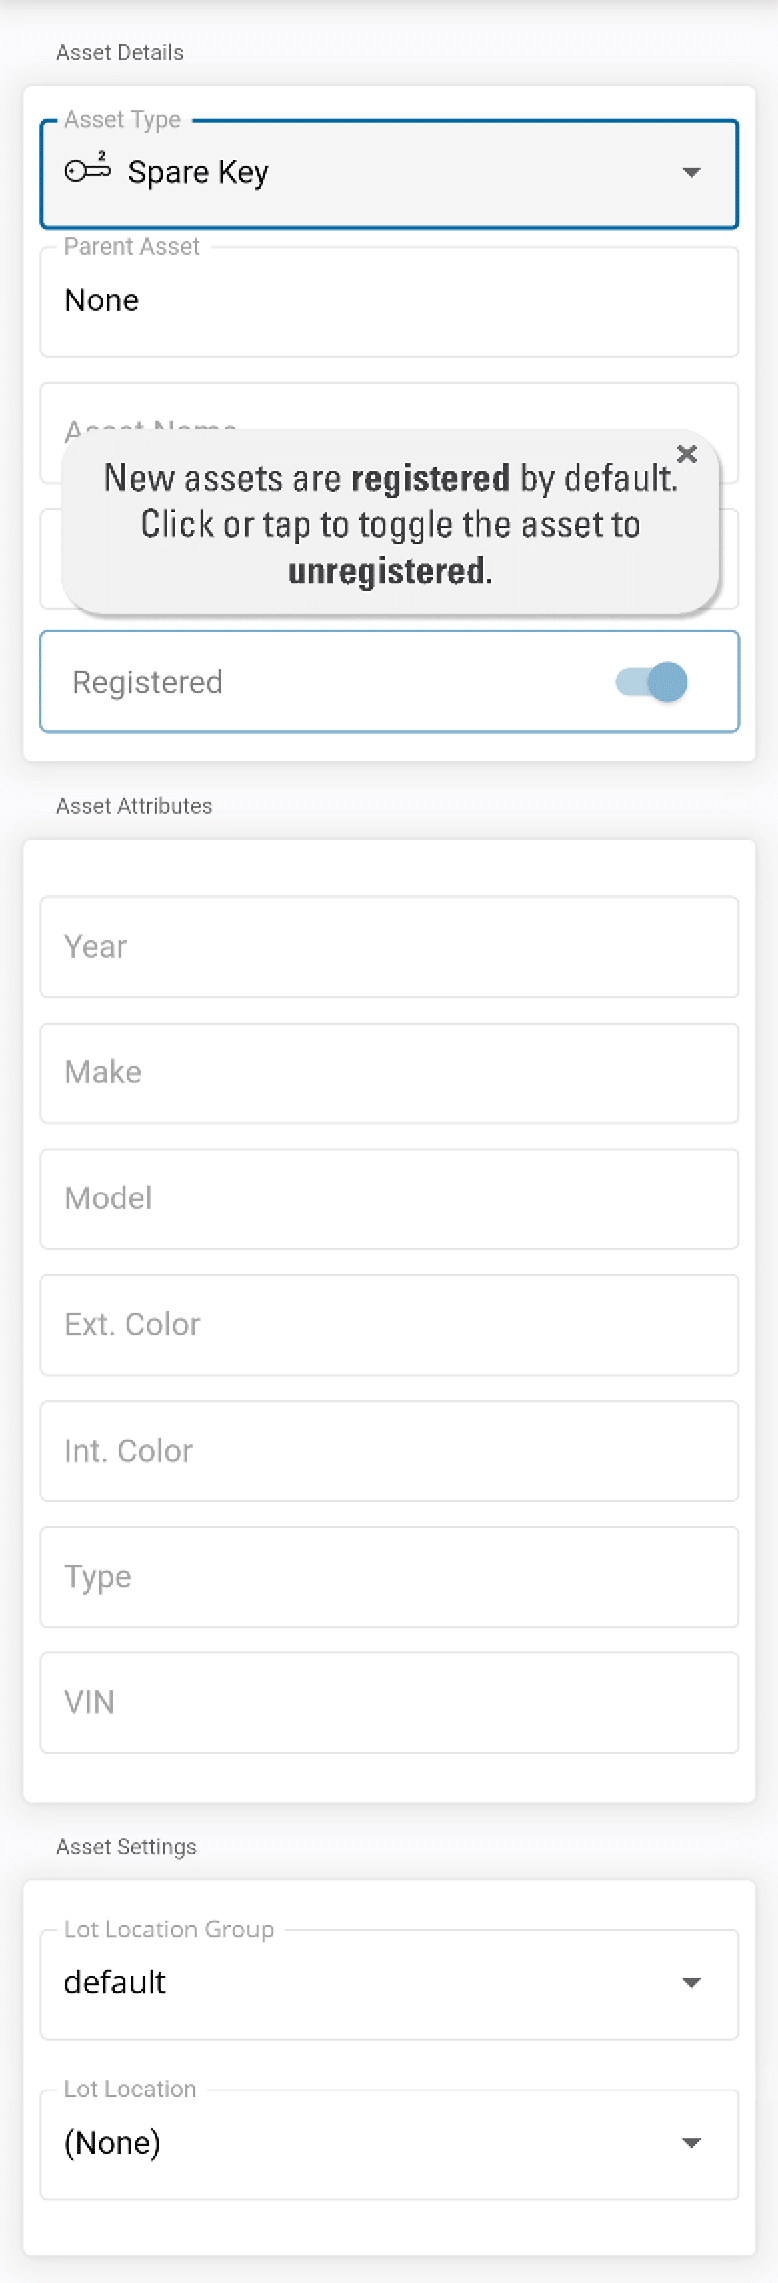
Task: Expand the Asset Type dropdown arrow
Action: click(691, 173)
